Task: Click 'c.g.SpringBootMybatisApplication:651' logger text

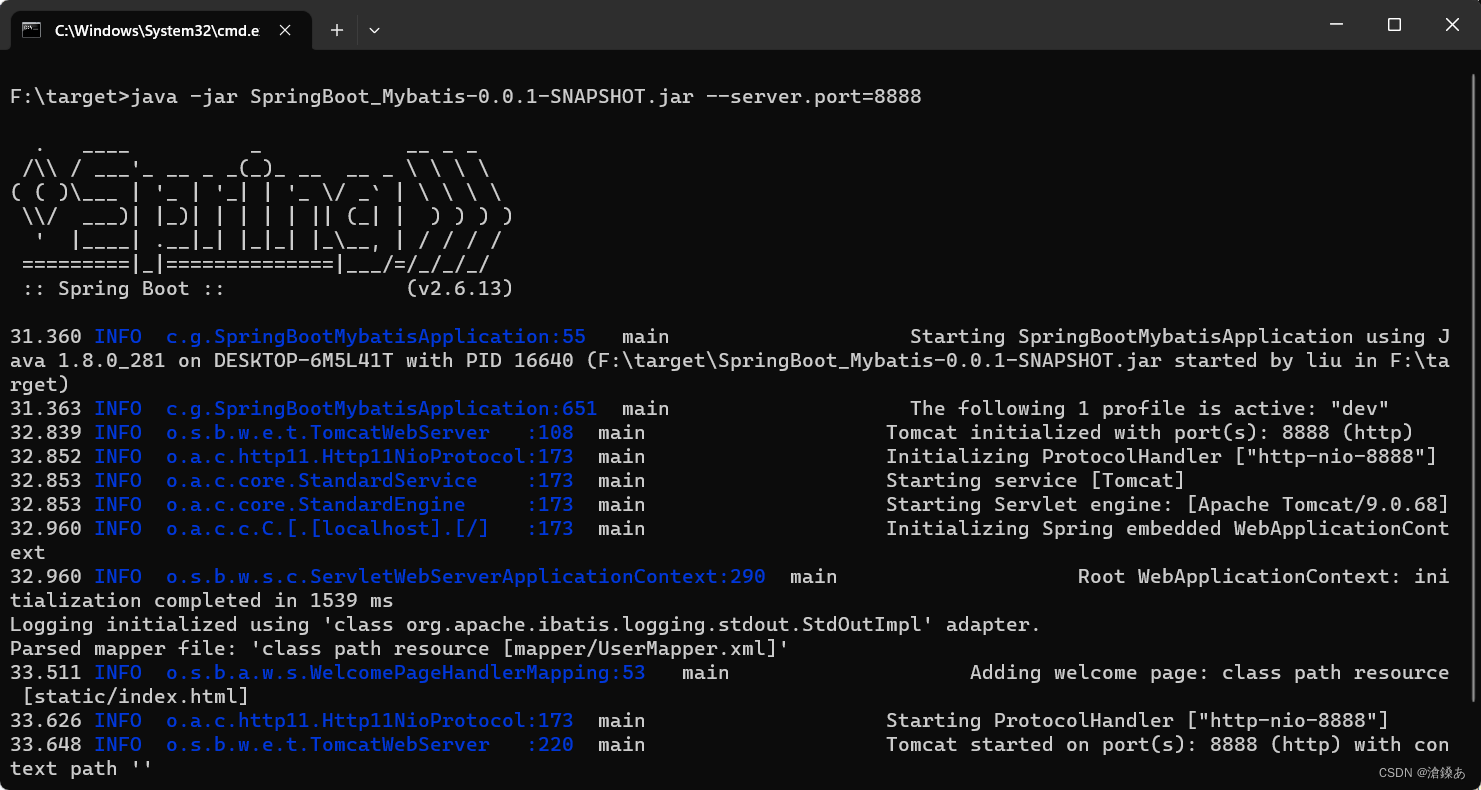Action: tap(382, 409)
